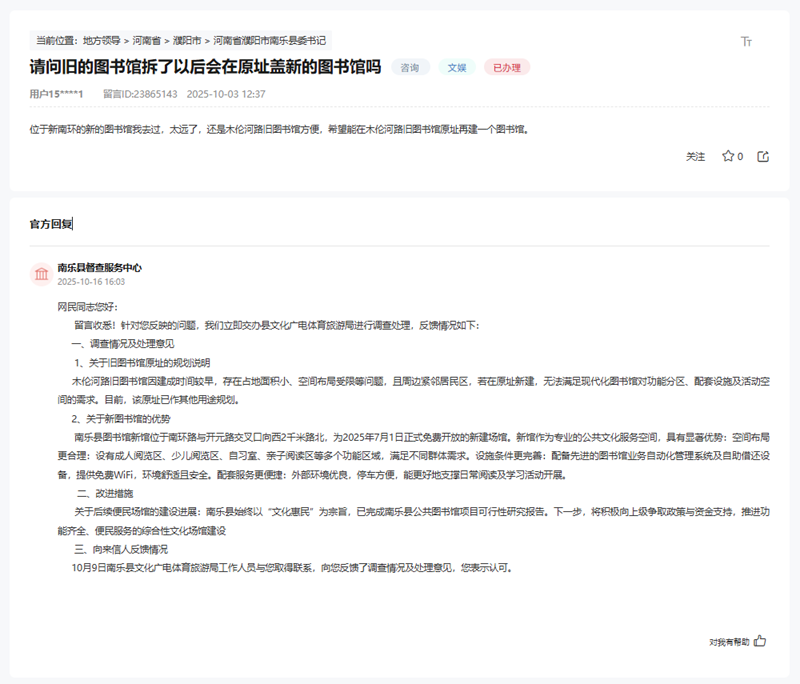Click the share icon beside the star

pyautogui.click(x=761, y=156)
